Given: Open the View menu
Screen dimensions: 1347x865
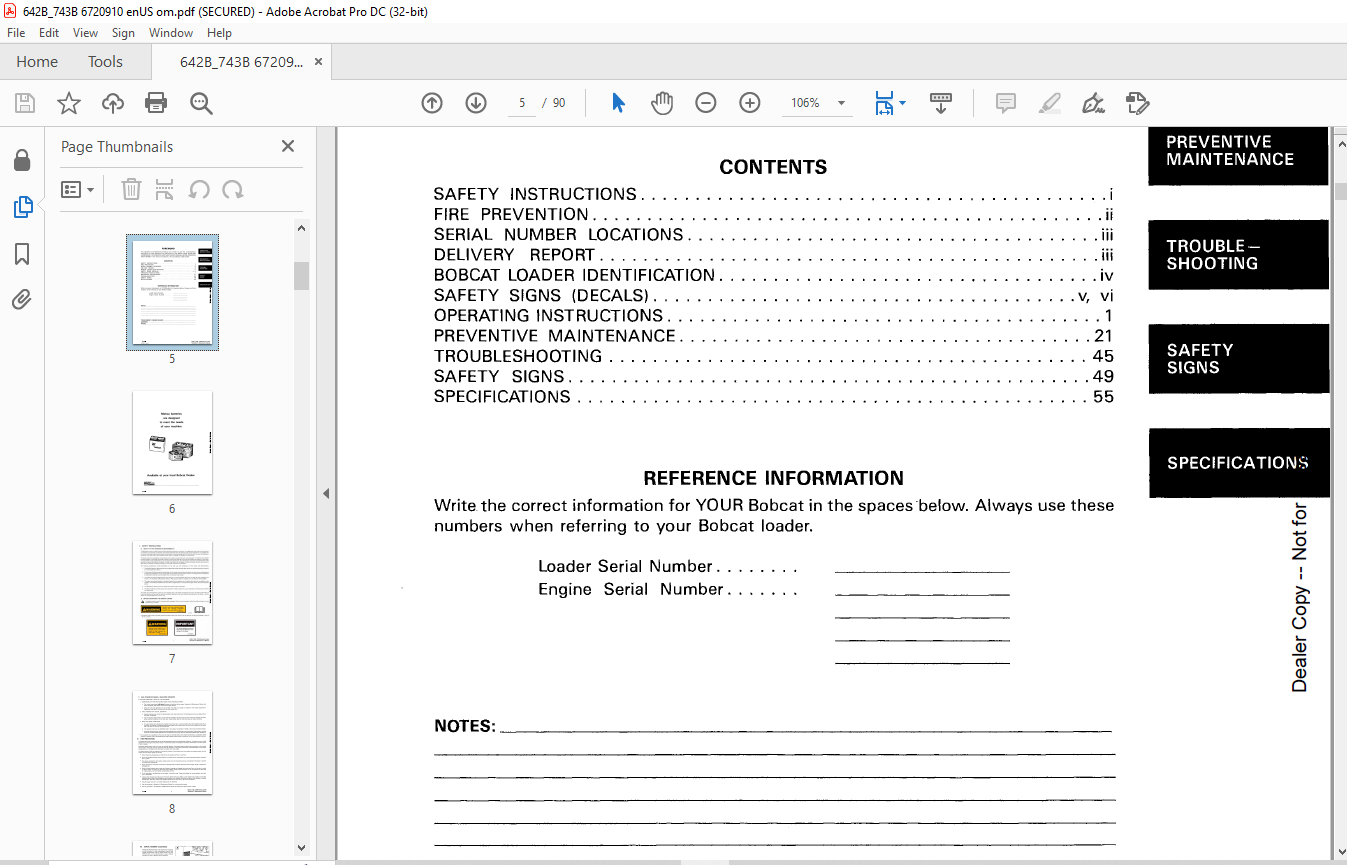Looking at the screenshot, I should click(86, 33).
